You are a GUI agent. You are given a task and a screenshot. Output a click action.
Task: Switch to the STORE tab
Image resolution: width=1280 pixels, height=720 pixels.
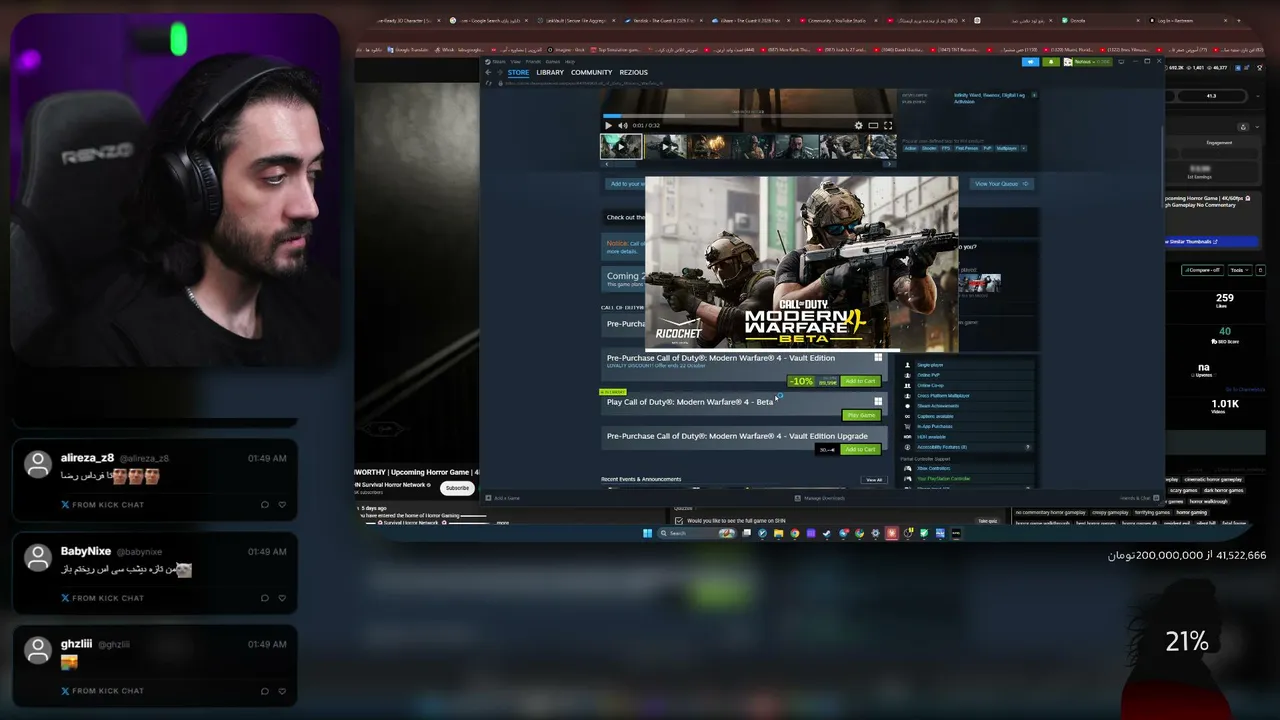point(518,73)
